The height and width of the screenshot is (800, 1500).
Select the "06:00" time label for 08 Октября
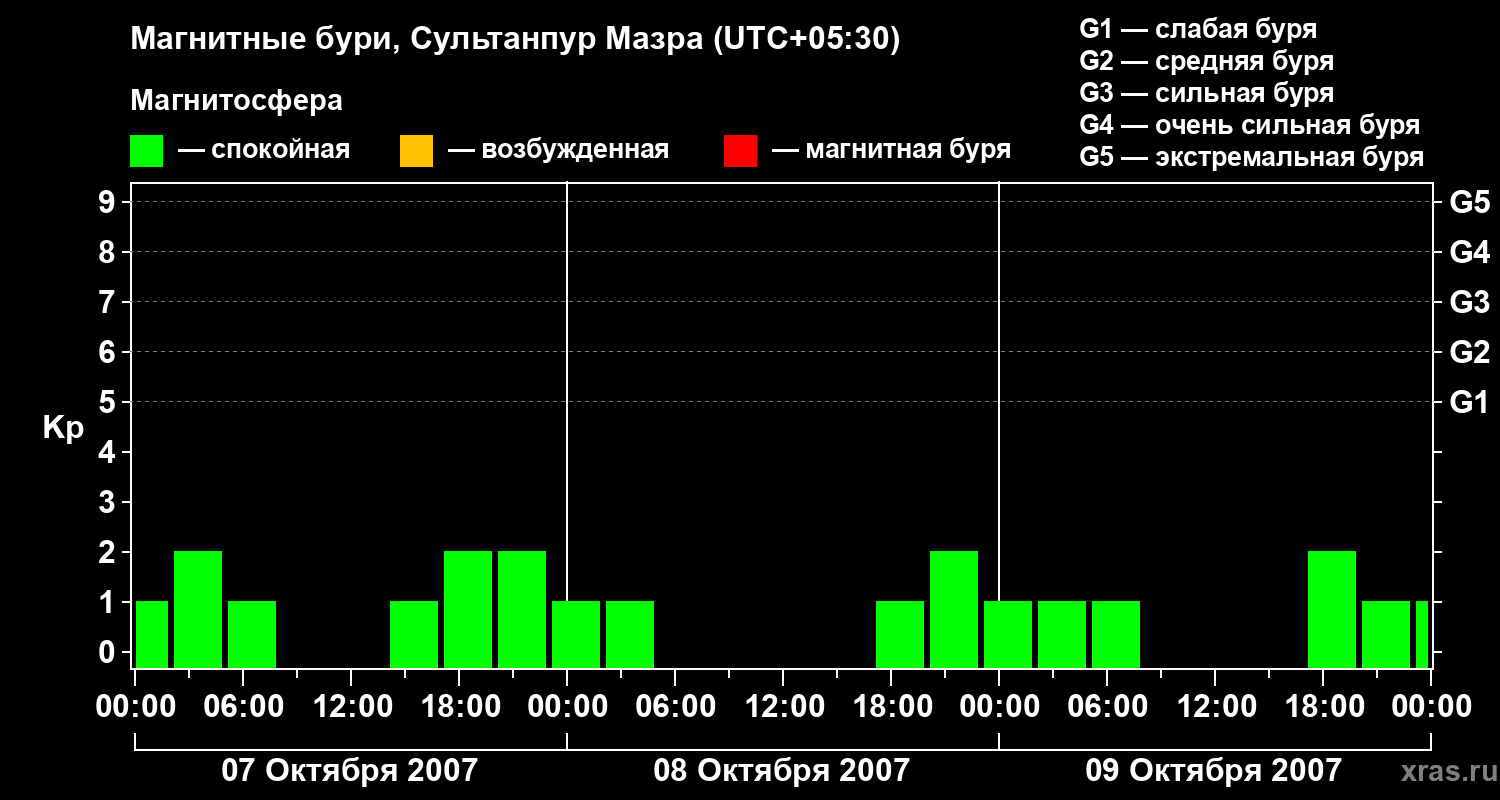click(x=674, y=707)
